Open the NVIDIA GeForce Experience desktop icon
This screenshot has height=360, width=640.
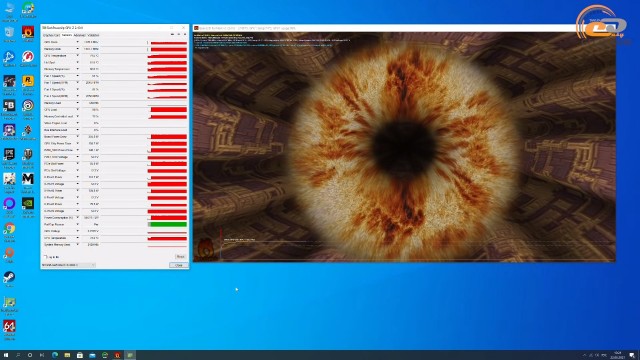point(28,207)
